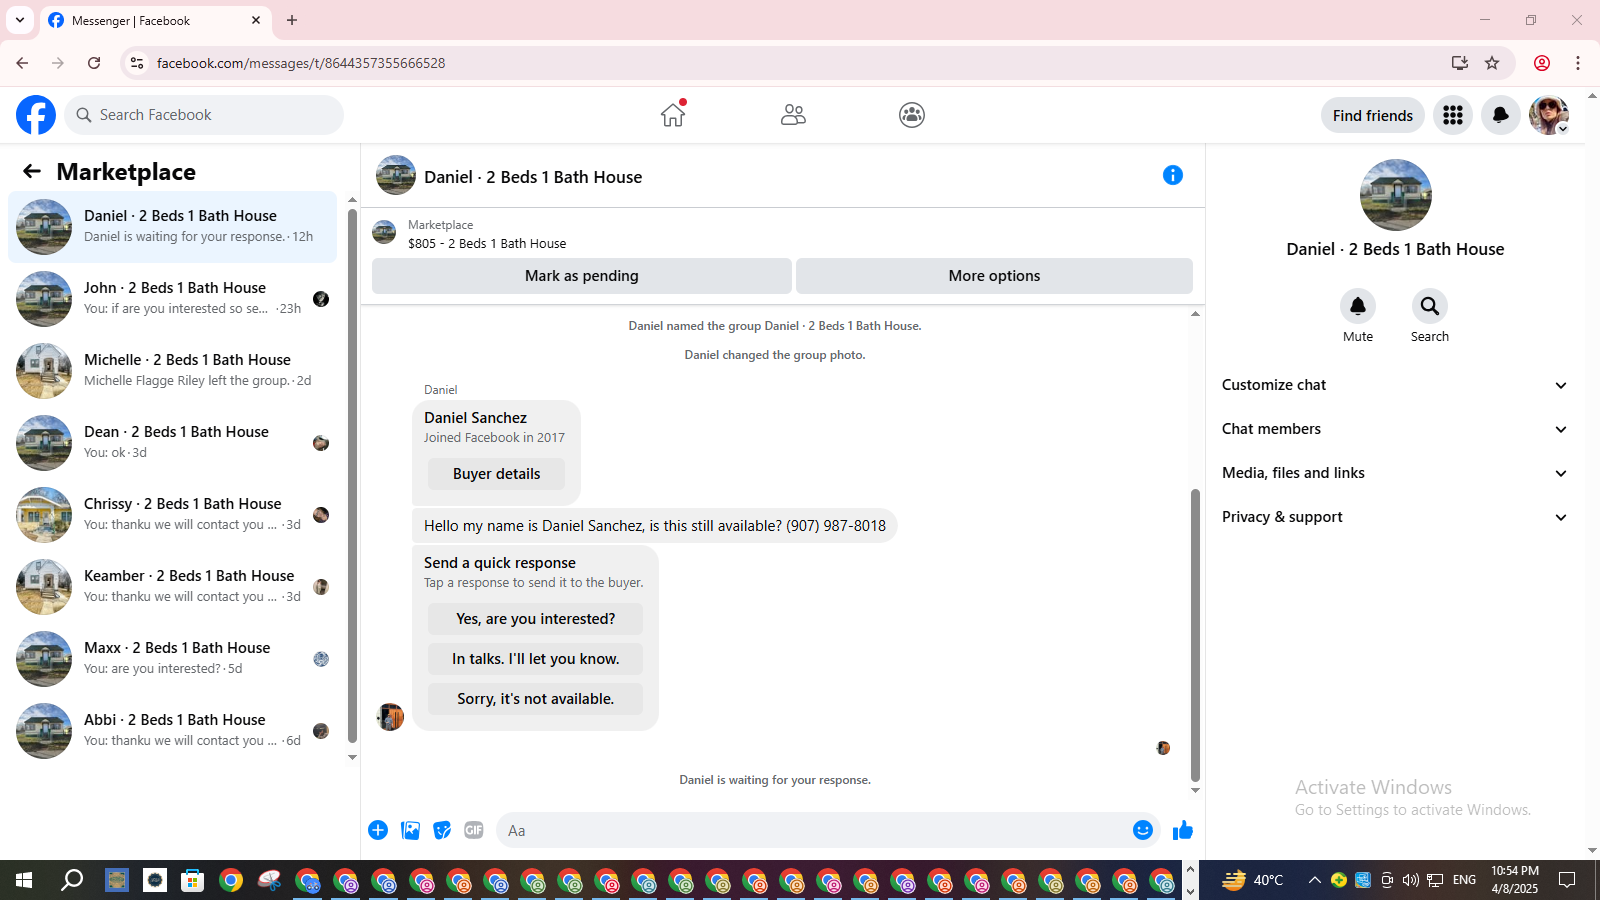This screenshot has width=1600, height=900.
Task: Expand the Privacy & support section
Action: click(1394, 517)
